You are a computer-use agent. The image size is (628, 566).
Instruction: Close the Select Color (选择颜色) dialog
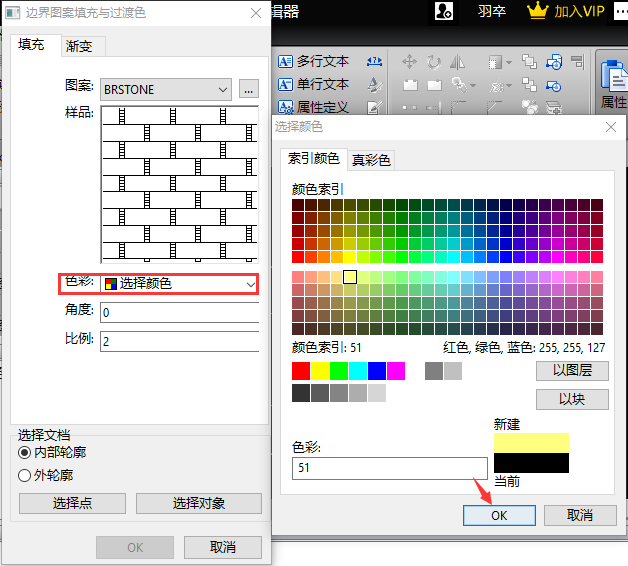point(611,127)
